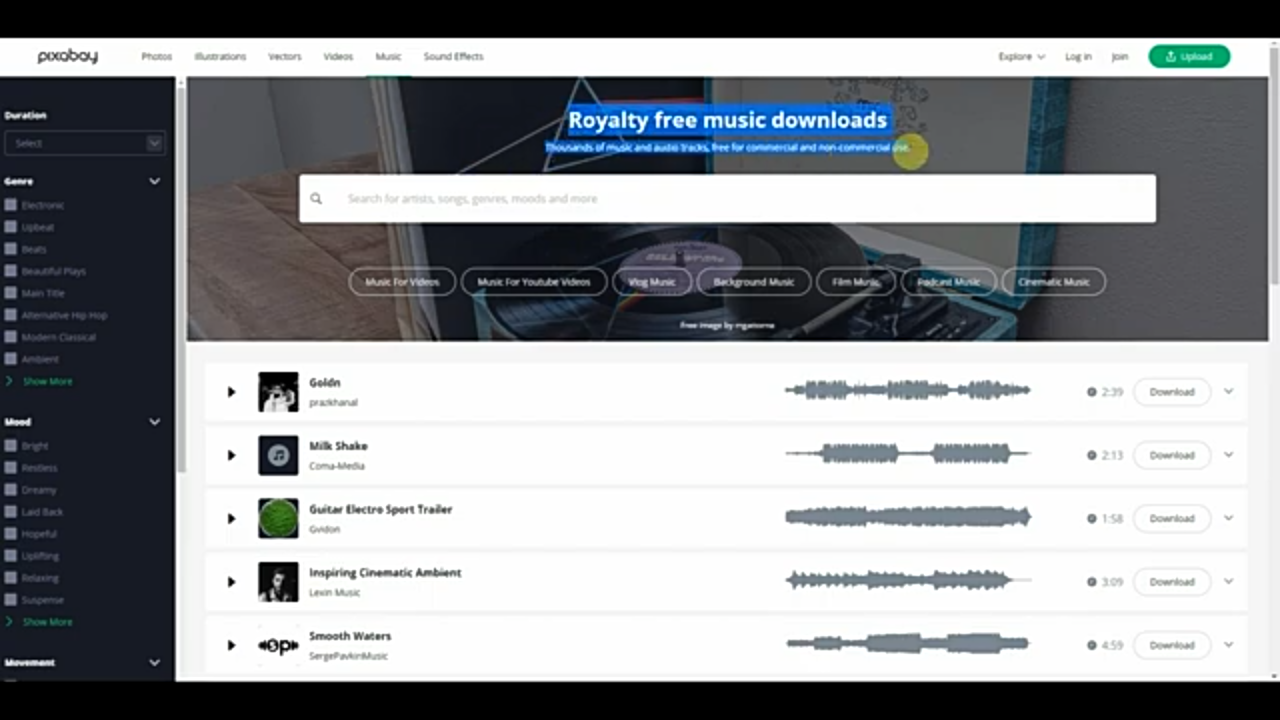
Task: Seek within the Goldn waveform
Action: (908, 391)
